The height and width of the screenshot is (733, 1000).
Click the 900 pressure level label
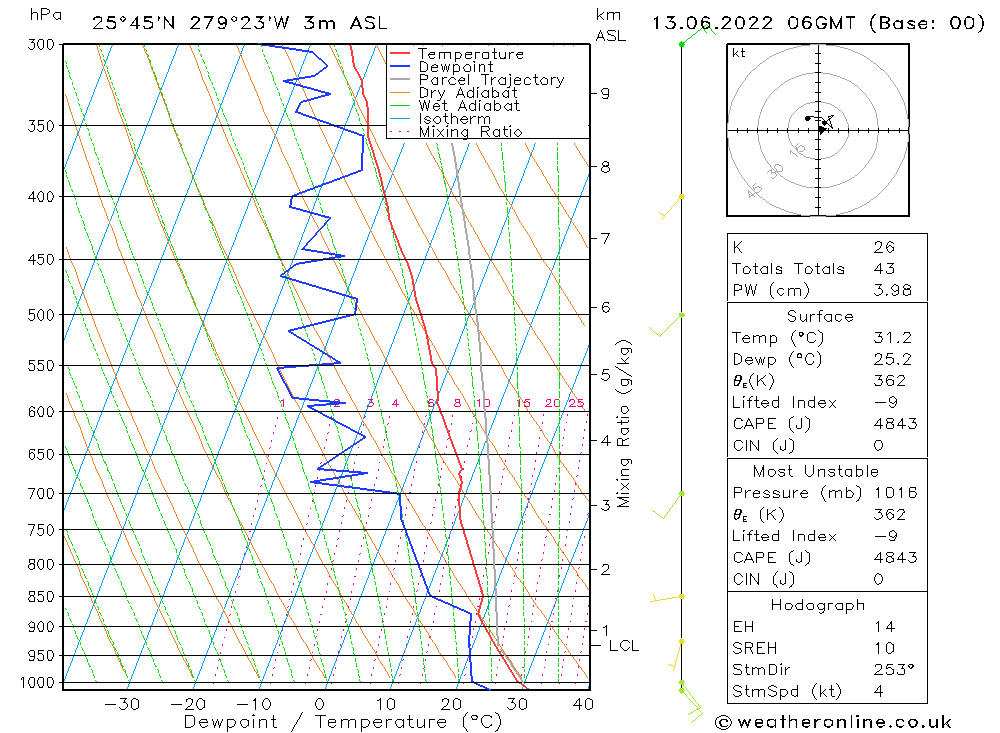[41, 627]
